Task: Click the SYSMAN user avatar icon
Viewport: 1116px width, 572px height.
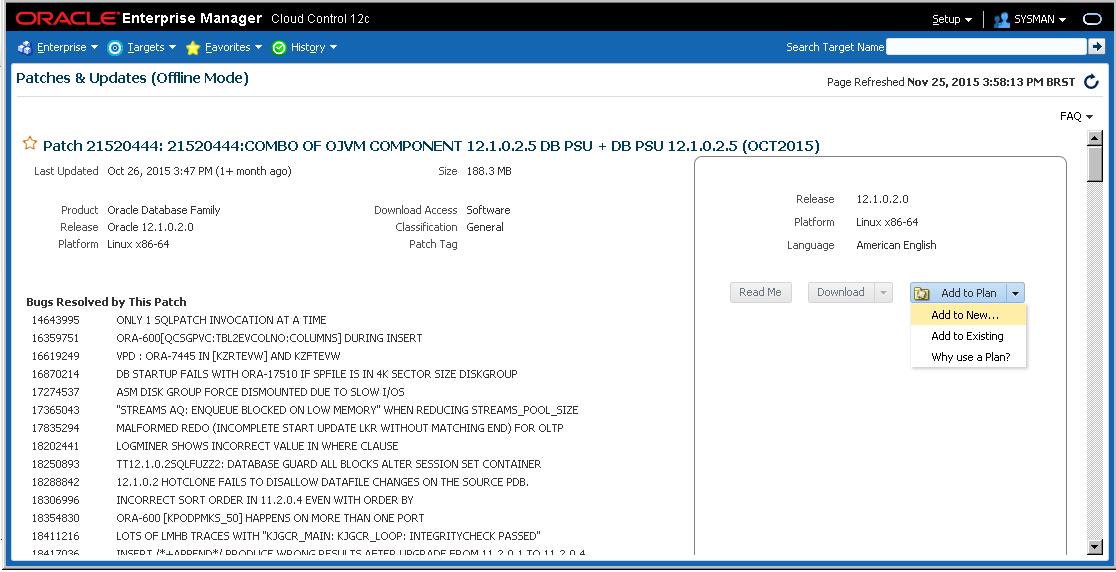Action: 1001,19
